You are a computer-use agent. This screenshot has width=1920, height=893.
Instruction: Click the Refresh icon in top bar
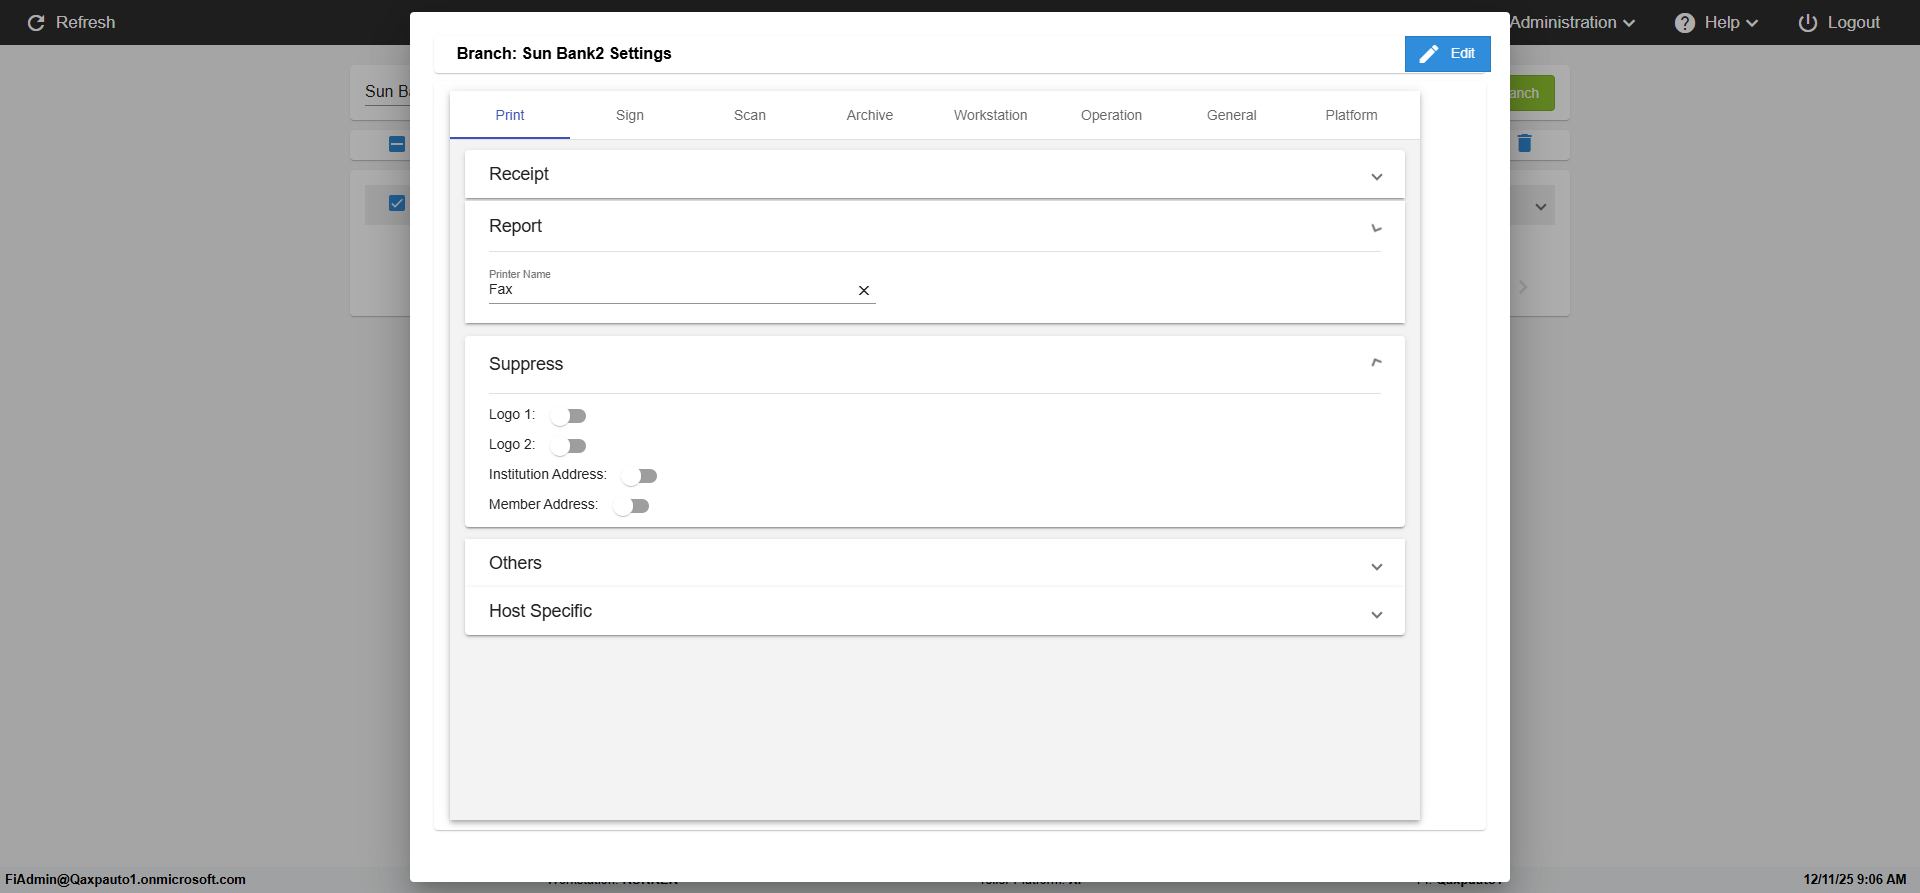point(36,23)
